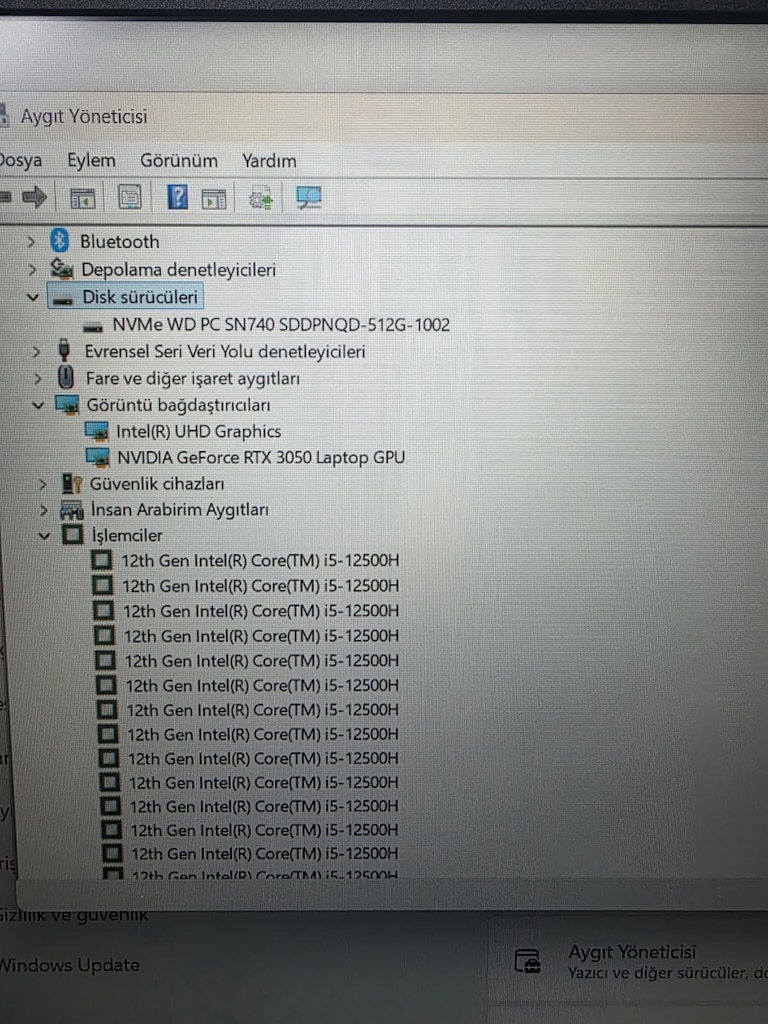
Task: Open the Eylem menu
Action: tap(91, 160)
